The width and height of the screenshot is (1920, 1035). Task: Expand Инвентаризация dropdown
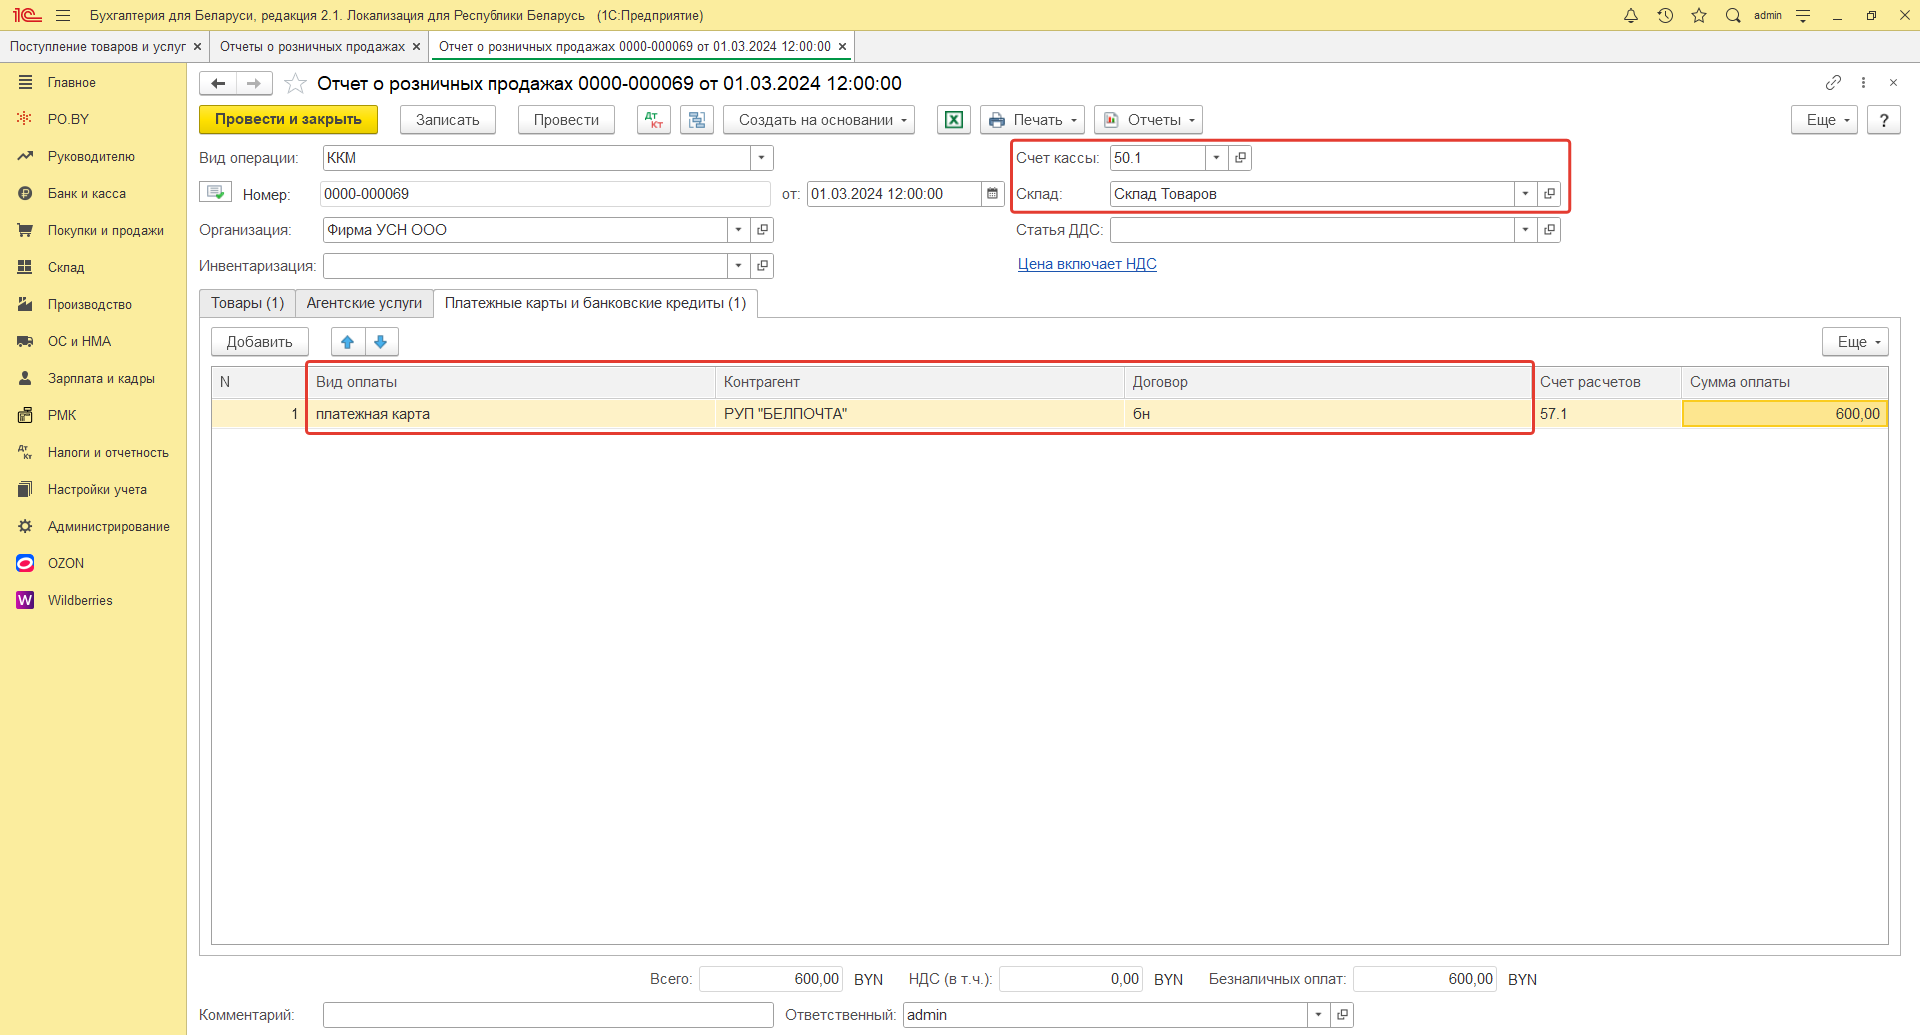pyautogui.click(x=738, y=266)
